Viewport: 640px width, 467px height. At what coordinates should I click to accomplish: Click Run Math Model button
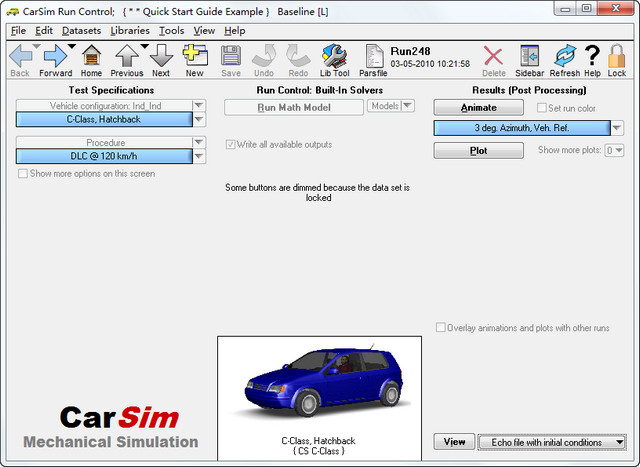(x=294, y=108)
